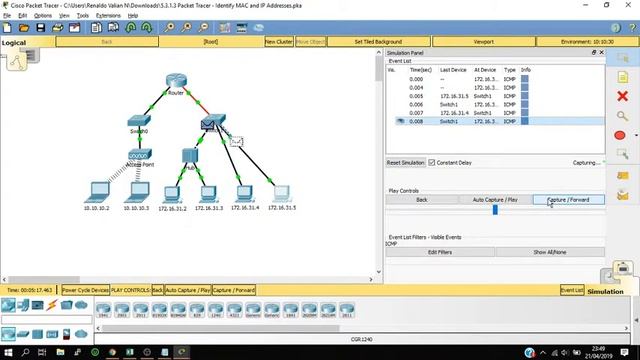The image size is (640, 360).
Task: Open the Extensions menu
Action: (108, 16)
